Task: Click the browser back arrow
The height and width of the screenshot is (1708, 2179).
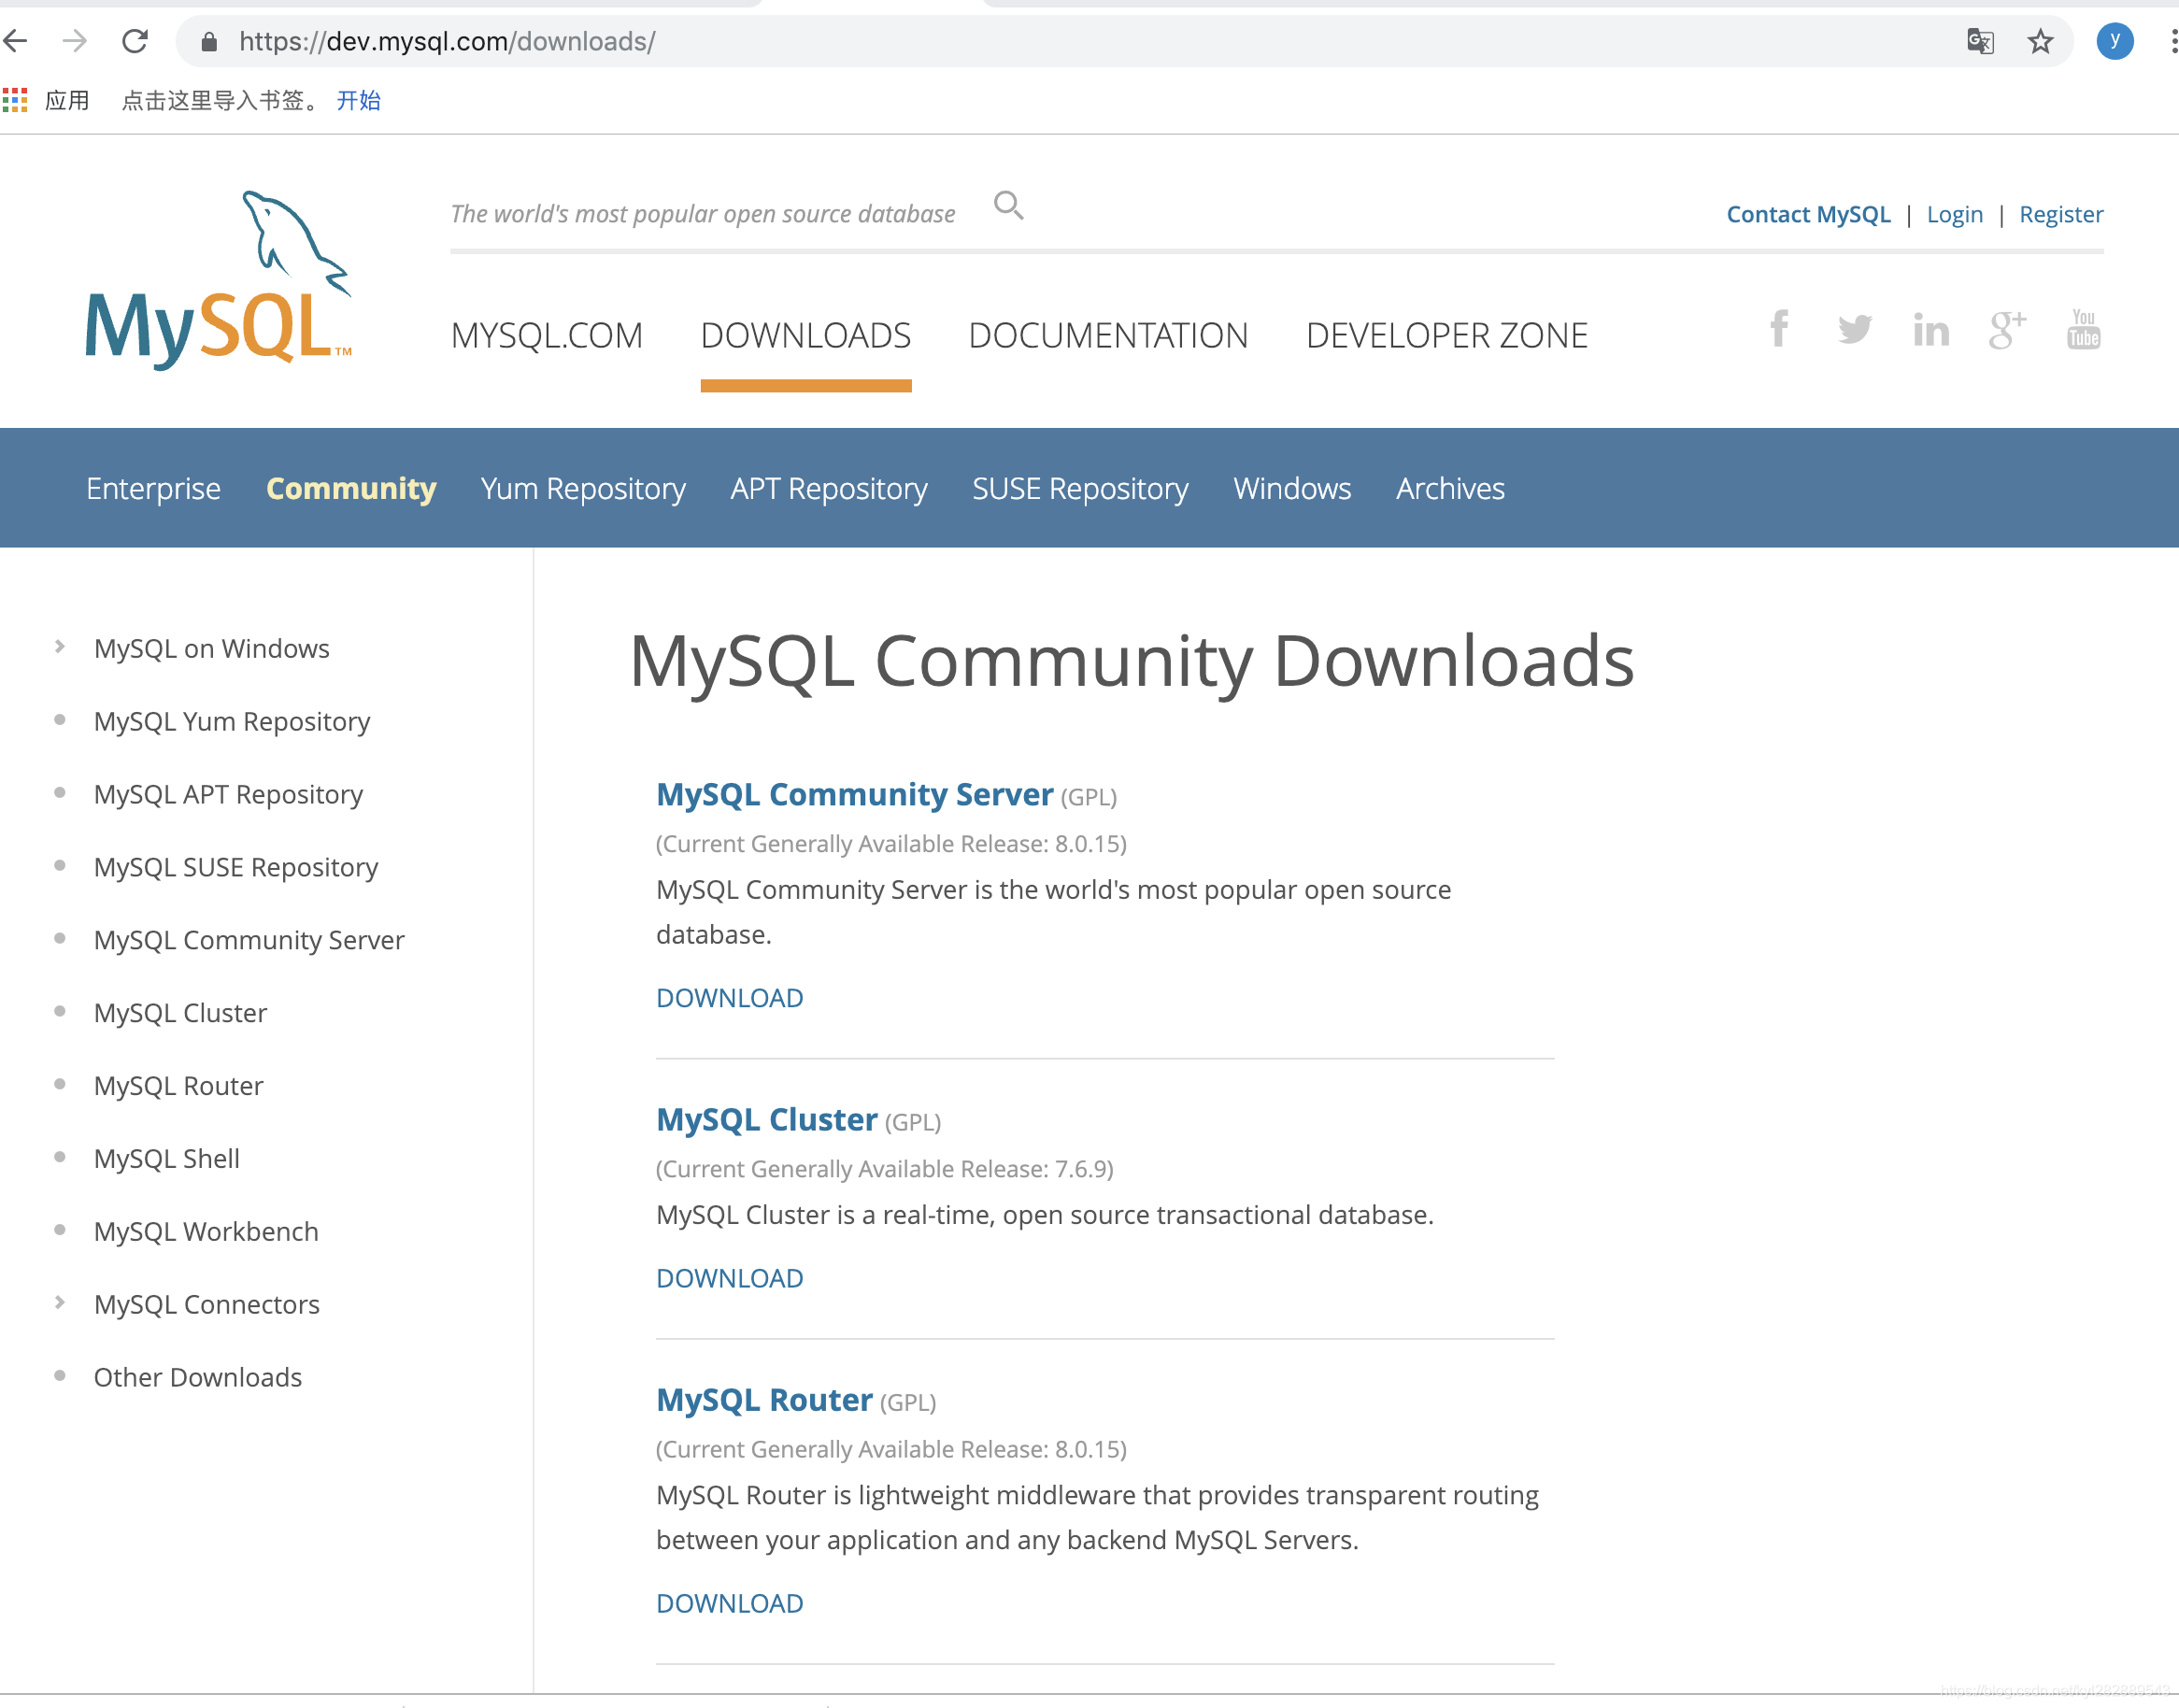Action: coord(15,41)
